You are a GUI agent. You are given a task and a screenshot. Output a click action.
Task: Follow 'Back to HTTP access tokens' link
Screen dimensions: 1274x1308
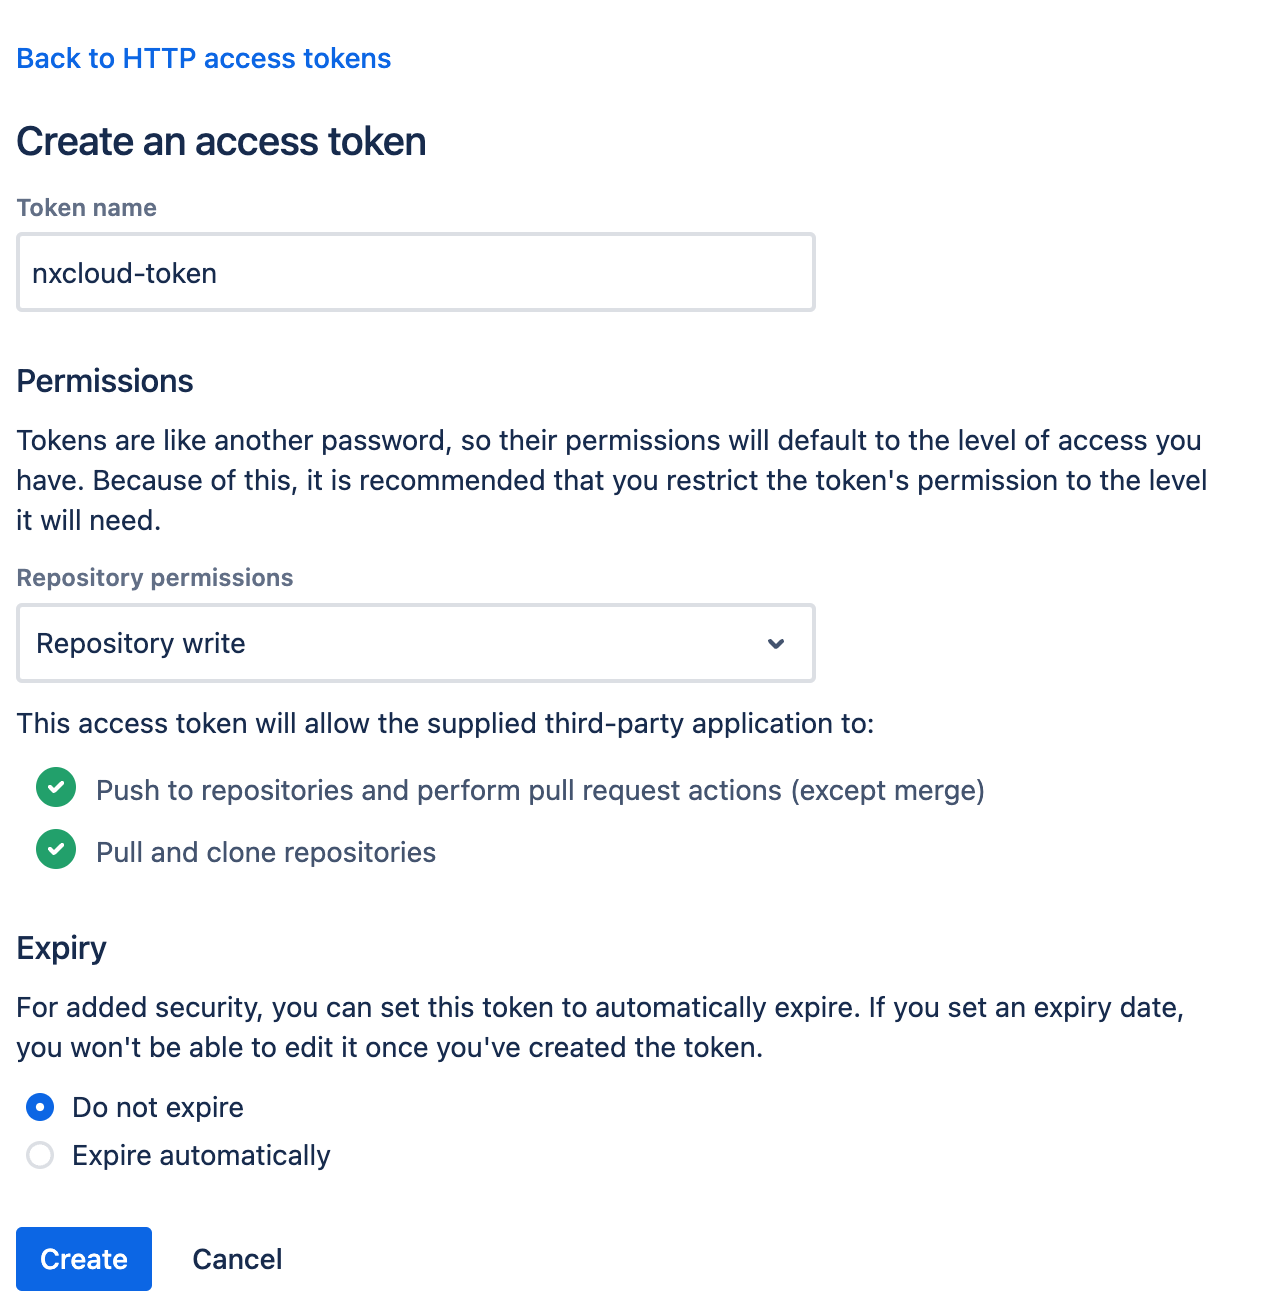(203, 58)
